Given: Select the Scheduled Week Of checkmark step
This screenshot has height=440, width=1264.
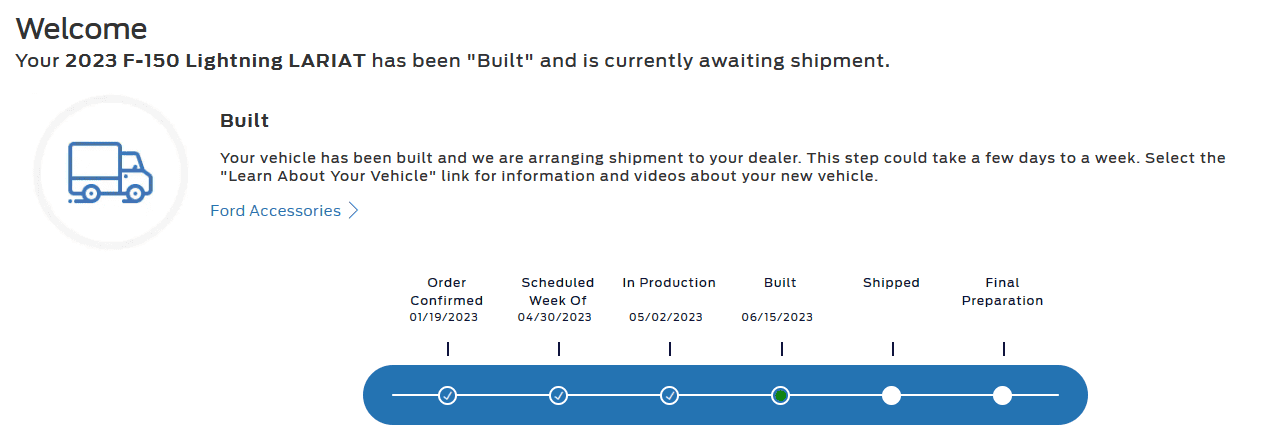Looking at the screenshot, I should 559,395.
